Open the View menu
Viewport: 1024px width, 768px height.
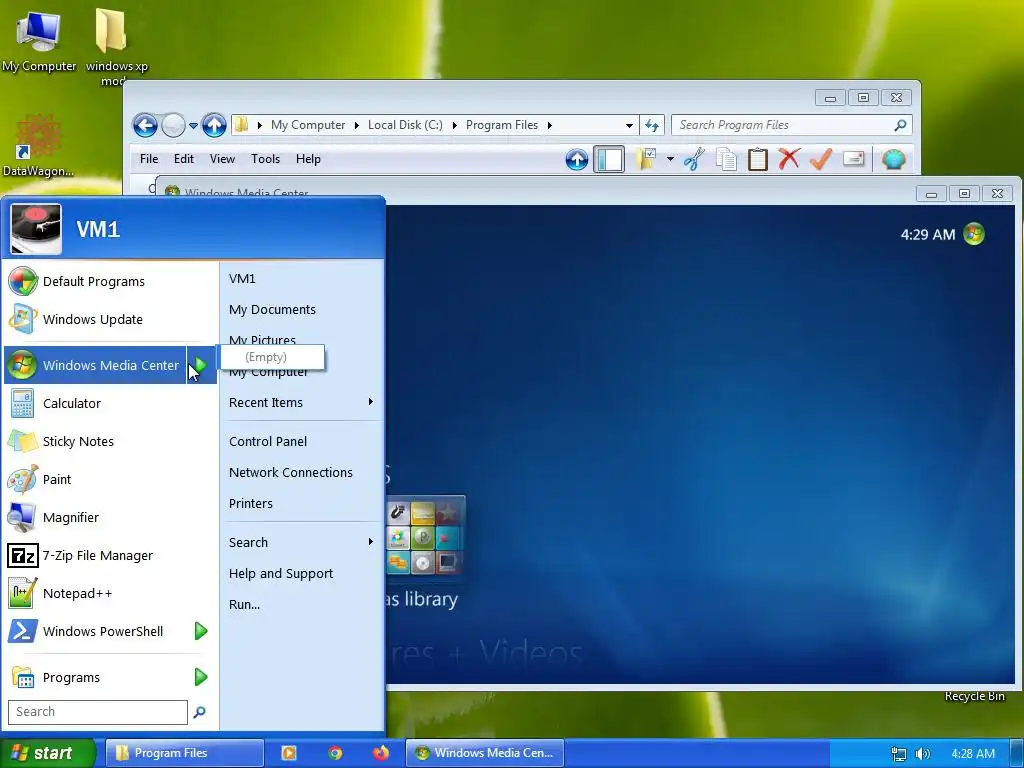[x=222, y=159]
